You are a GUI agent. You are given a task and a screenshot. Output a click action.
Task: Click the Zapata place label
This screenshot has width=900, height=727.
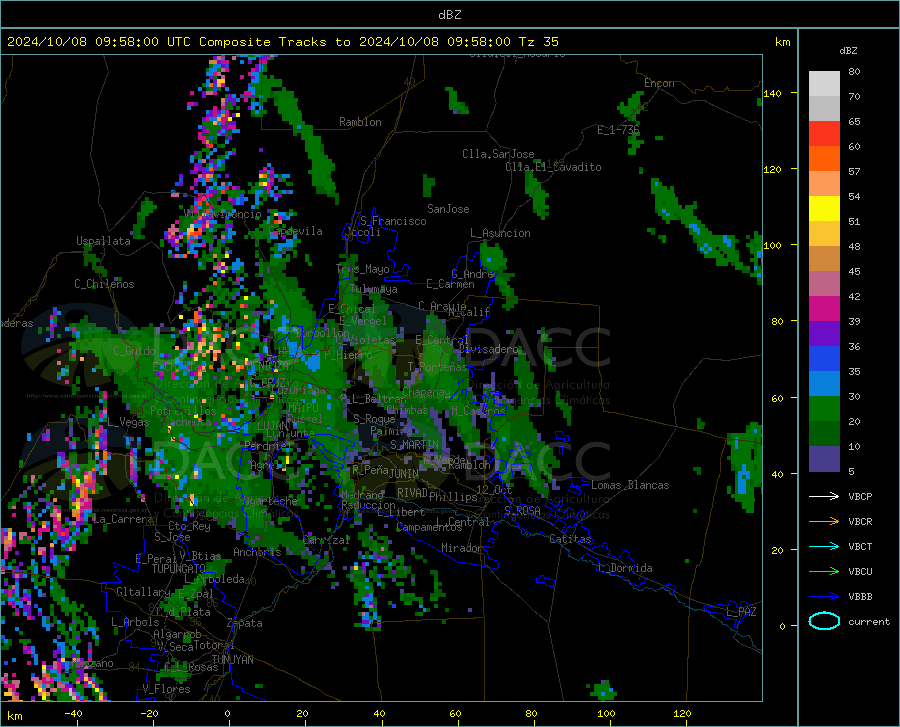click(245, 623)
